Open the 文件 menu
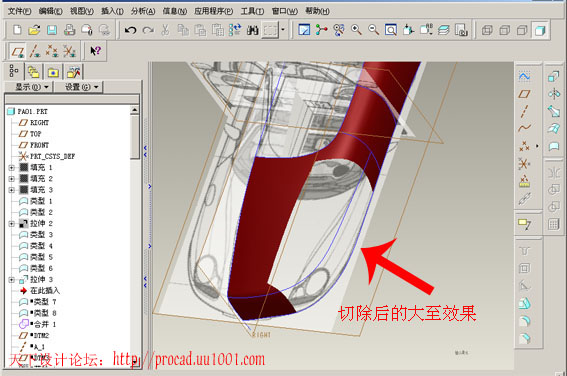This screenshot has height=376, width=567. [20, 11]
